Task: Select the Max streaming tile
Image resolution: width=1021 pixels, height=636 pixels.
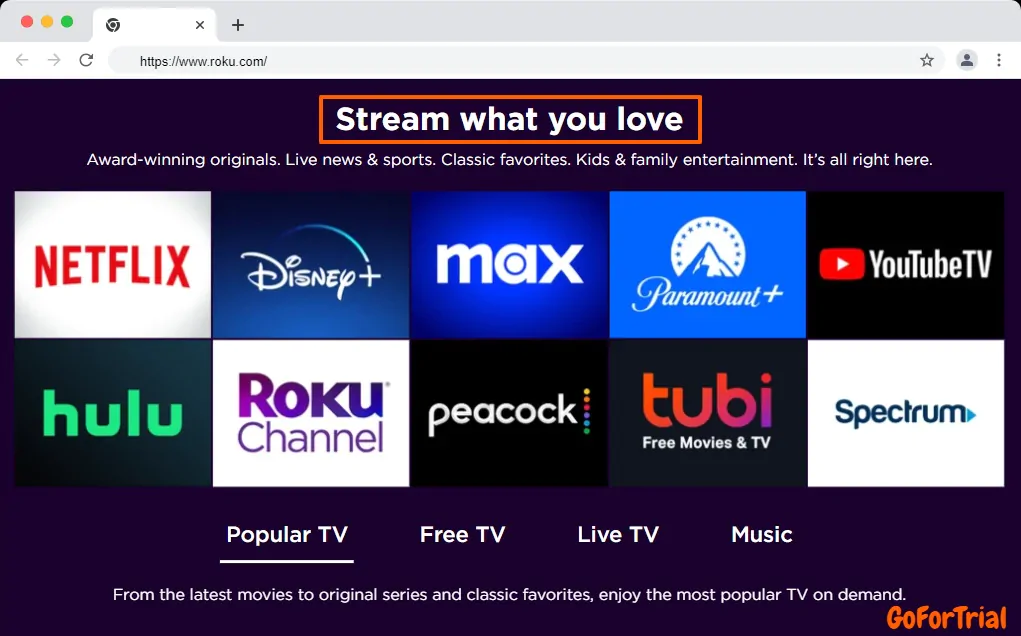Action: [x=509, y=264]
